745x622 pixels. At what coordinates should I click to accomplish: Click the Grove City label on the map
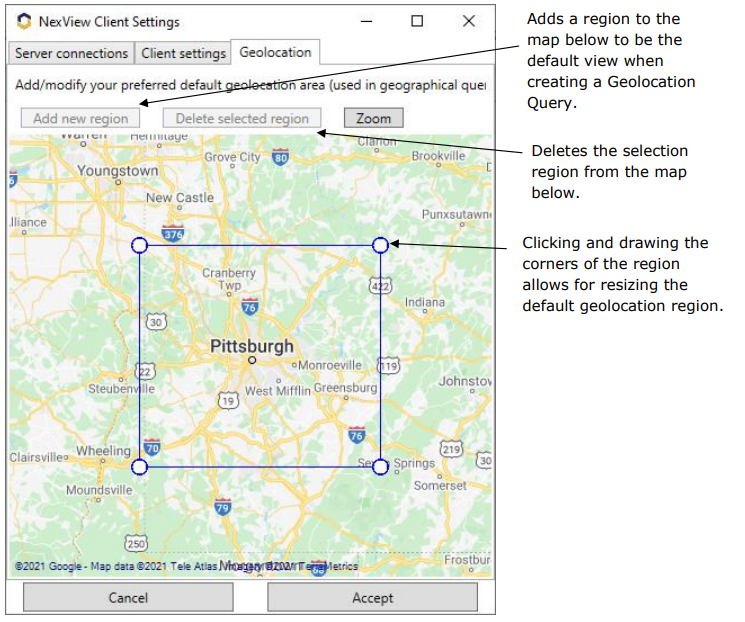coord(232,157)
